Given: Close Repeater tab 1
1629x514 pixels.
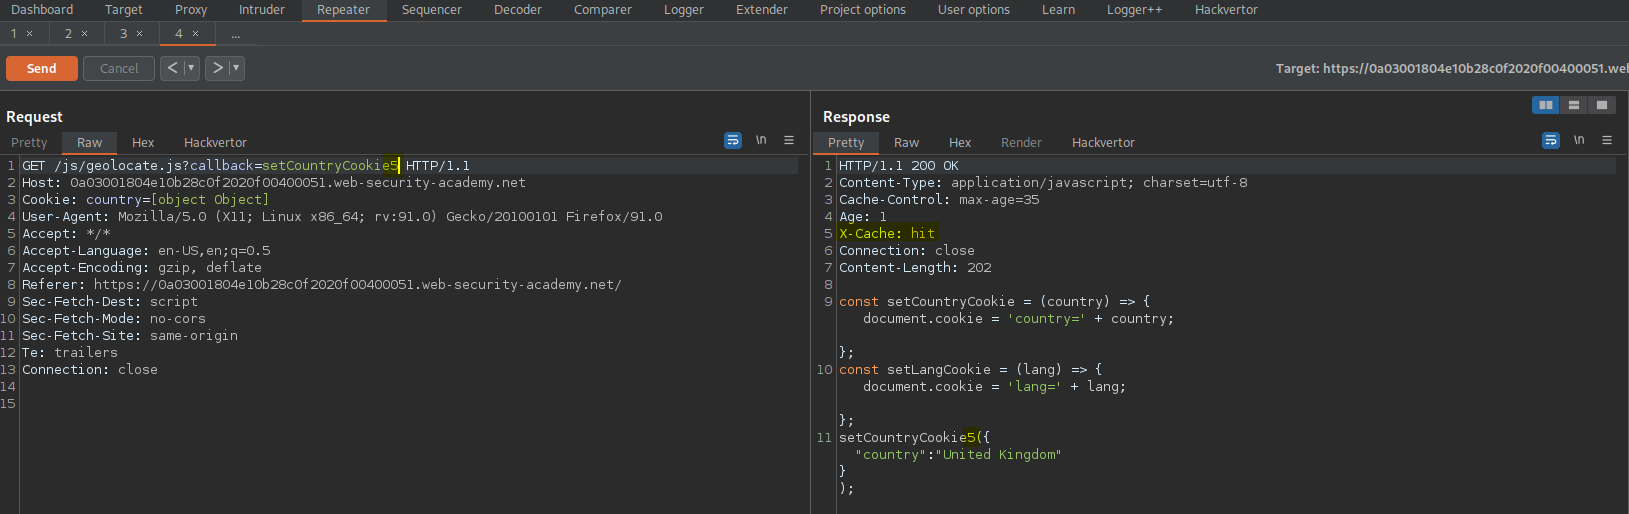Looking at the screenshot, I should pyautogui.click(x=29, y=34).
